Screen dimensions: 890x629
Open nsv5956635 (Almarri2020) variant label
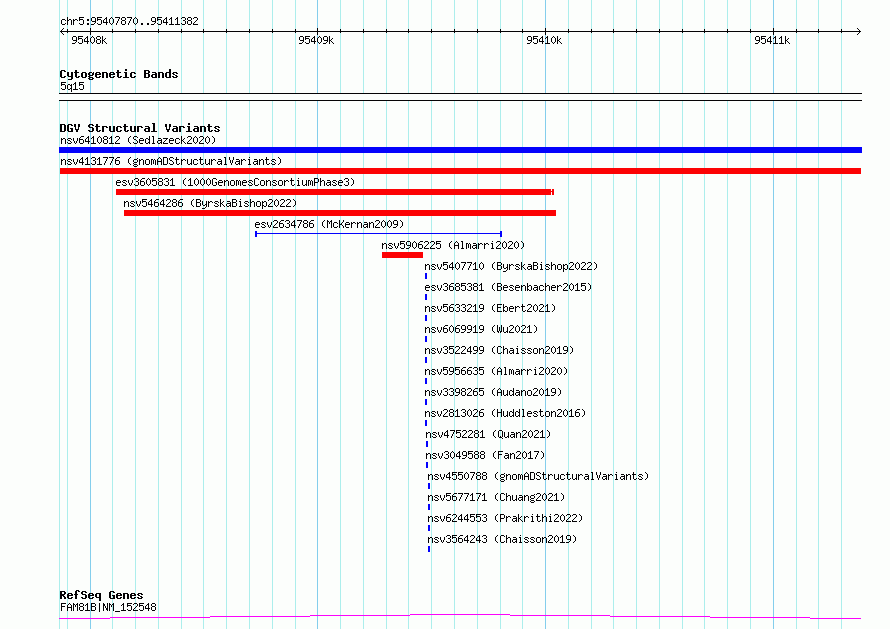pyautogui.click(x=496, y=371)
